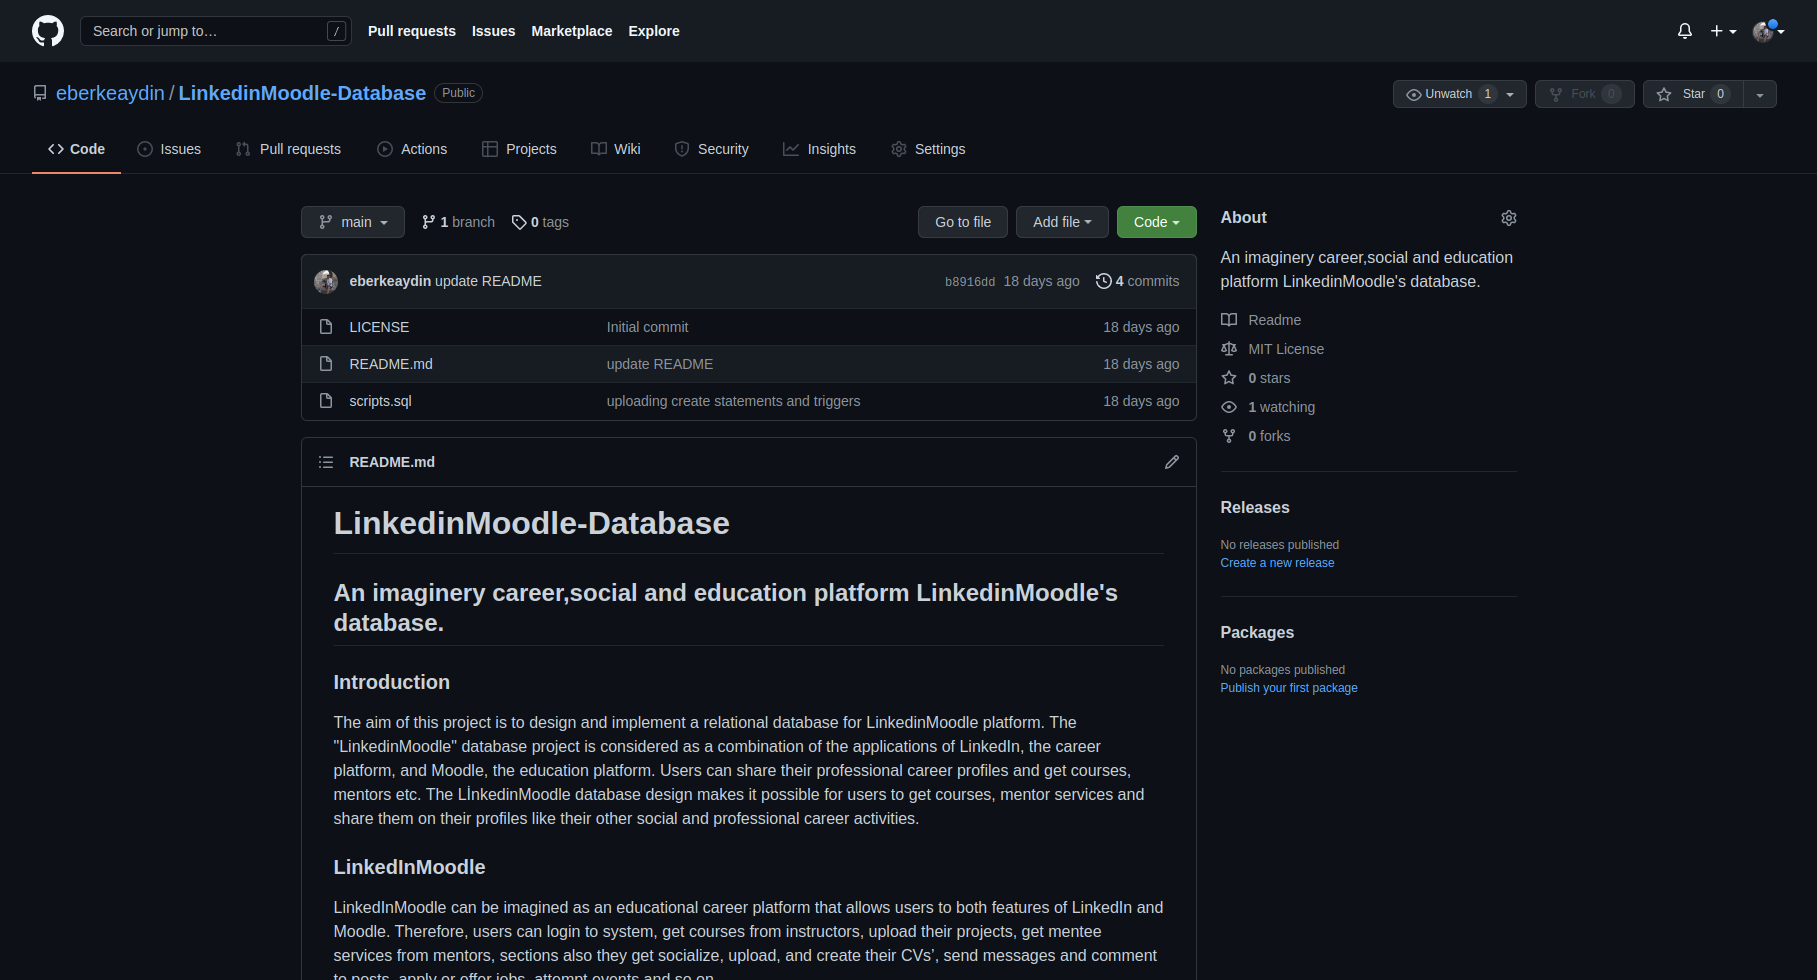View the 1 watching link
Viewport: 1817px width, 980px height.
(x=1268, y=407)
